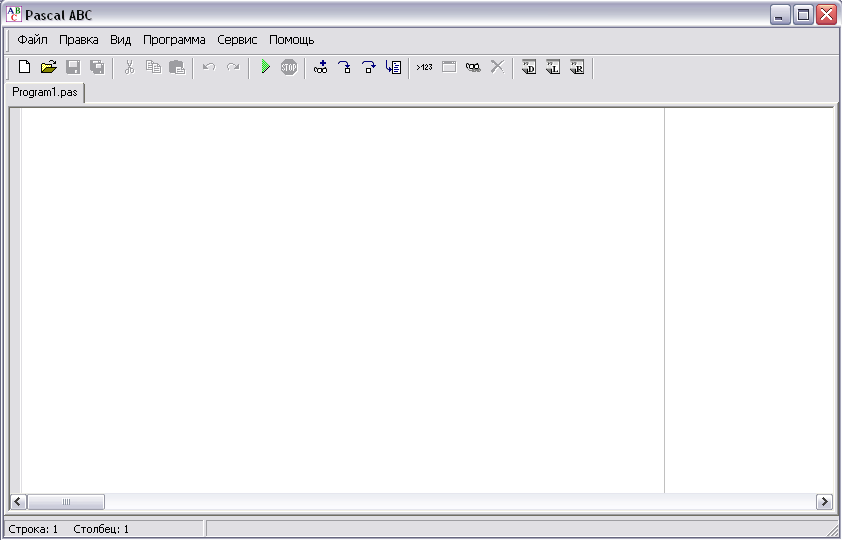The height and width of the screenshot is (540, 842).
Task: Click the Step Over debug icon
Action: (x=369, y=67)
